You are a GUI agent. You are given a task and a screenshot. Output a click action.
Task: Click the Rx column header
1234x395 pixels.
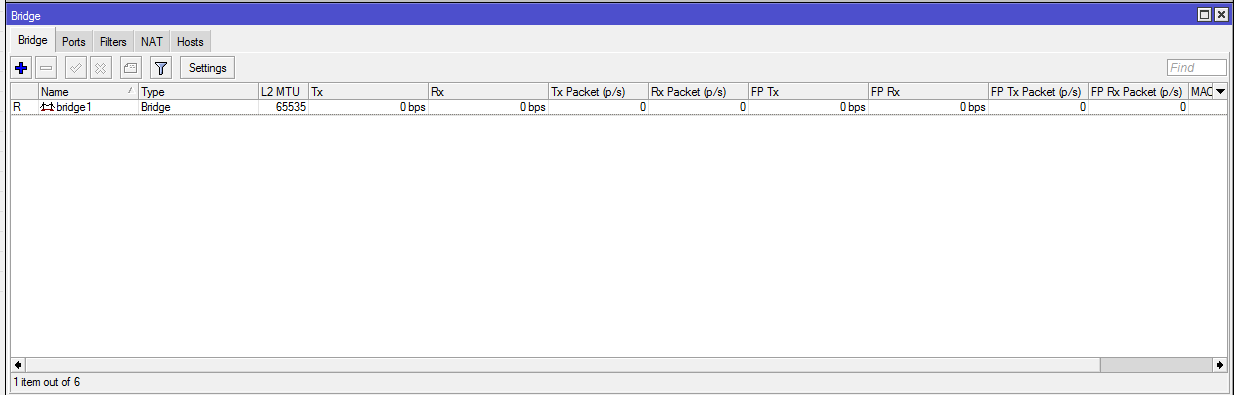(488, 91)
